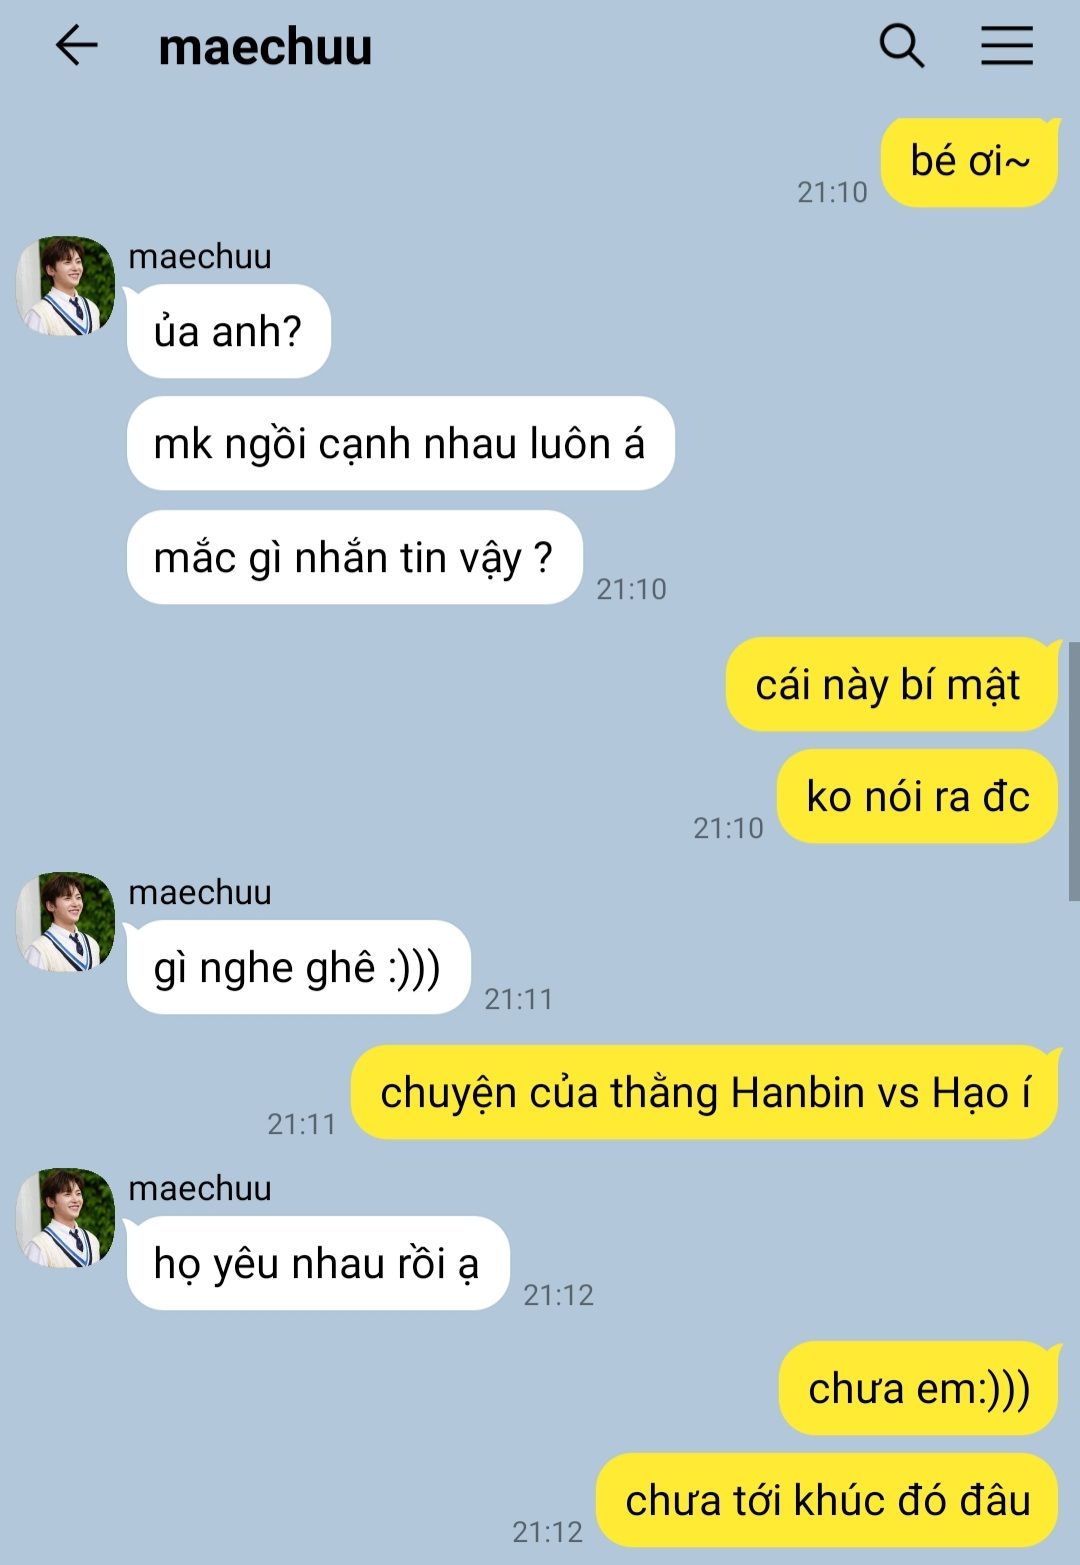The width and height of the screenshot is (1080, 1565).
Task: Tap the "mk ngồi cạnh nhau luôn á" message
Action: pyautogui.click(x=400, y=443)
